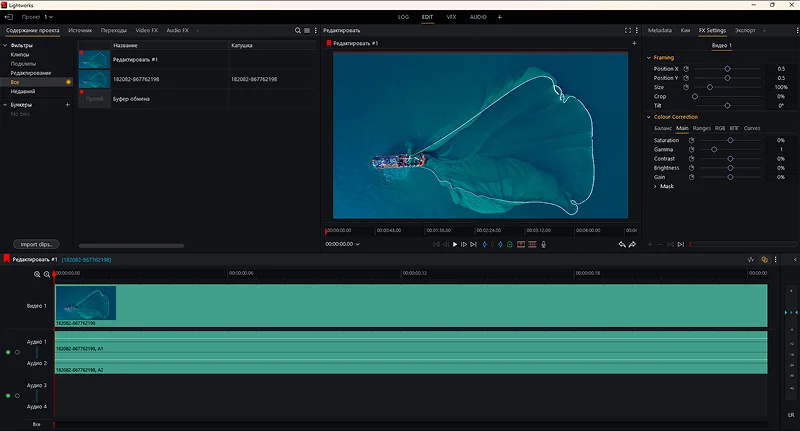Click the fullscreen icon of the viewer
Screen dimensions: 800x431
pyautogui.click(x=628, y=31)
